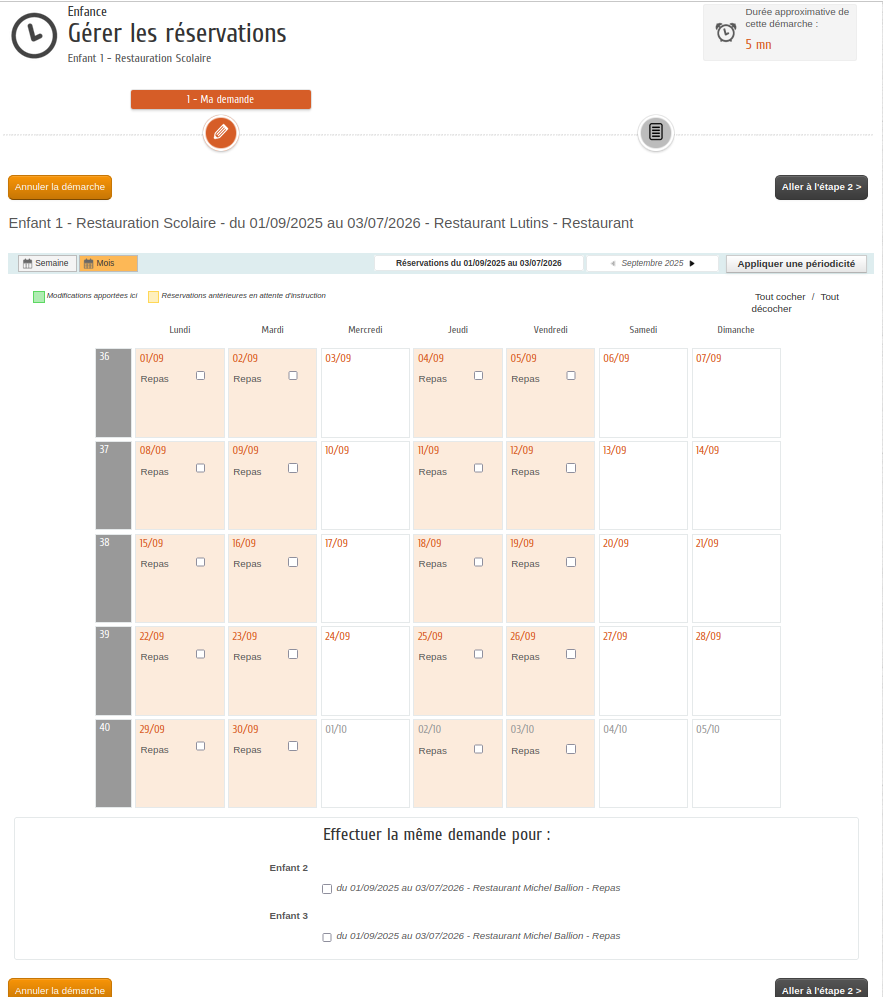
Task: Click the Tout cocher link
Action: click(x=780, y=297)
